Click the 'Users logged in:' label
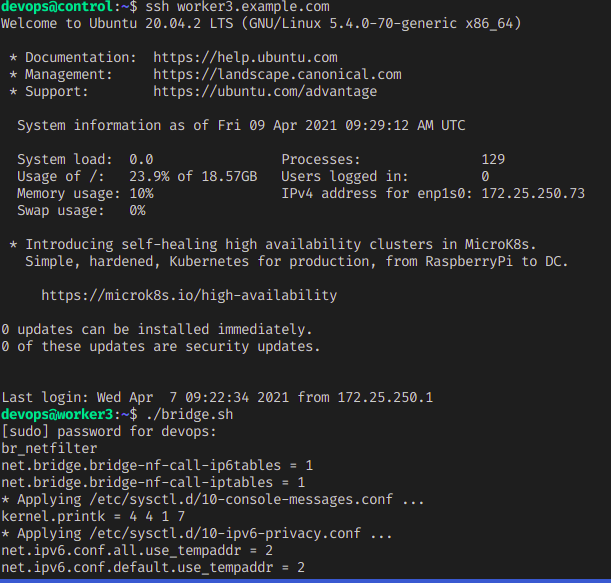This screenshot has height=583, width=611. click(x=345, y=177)
